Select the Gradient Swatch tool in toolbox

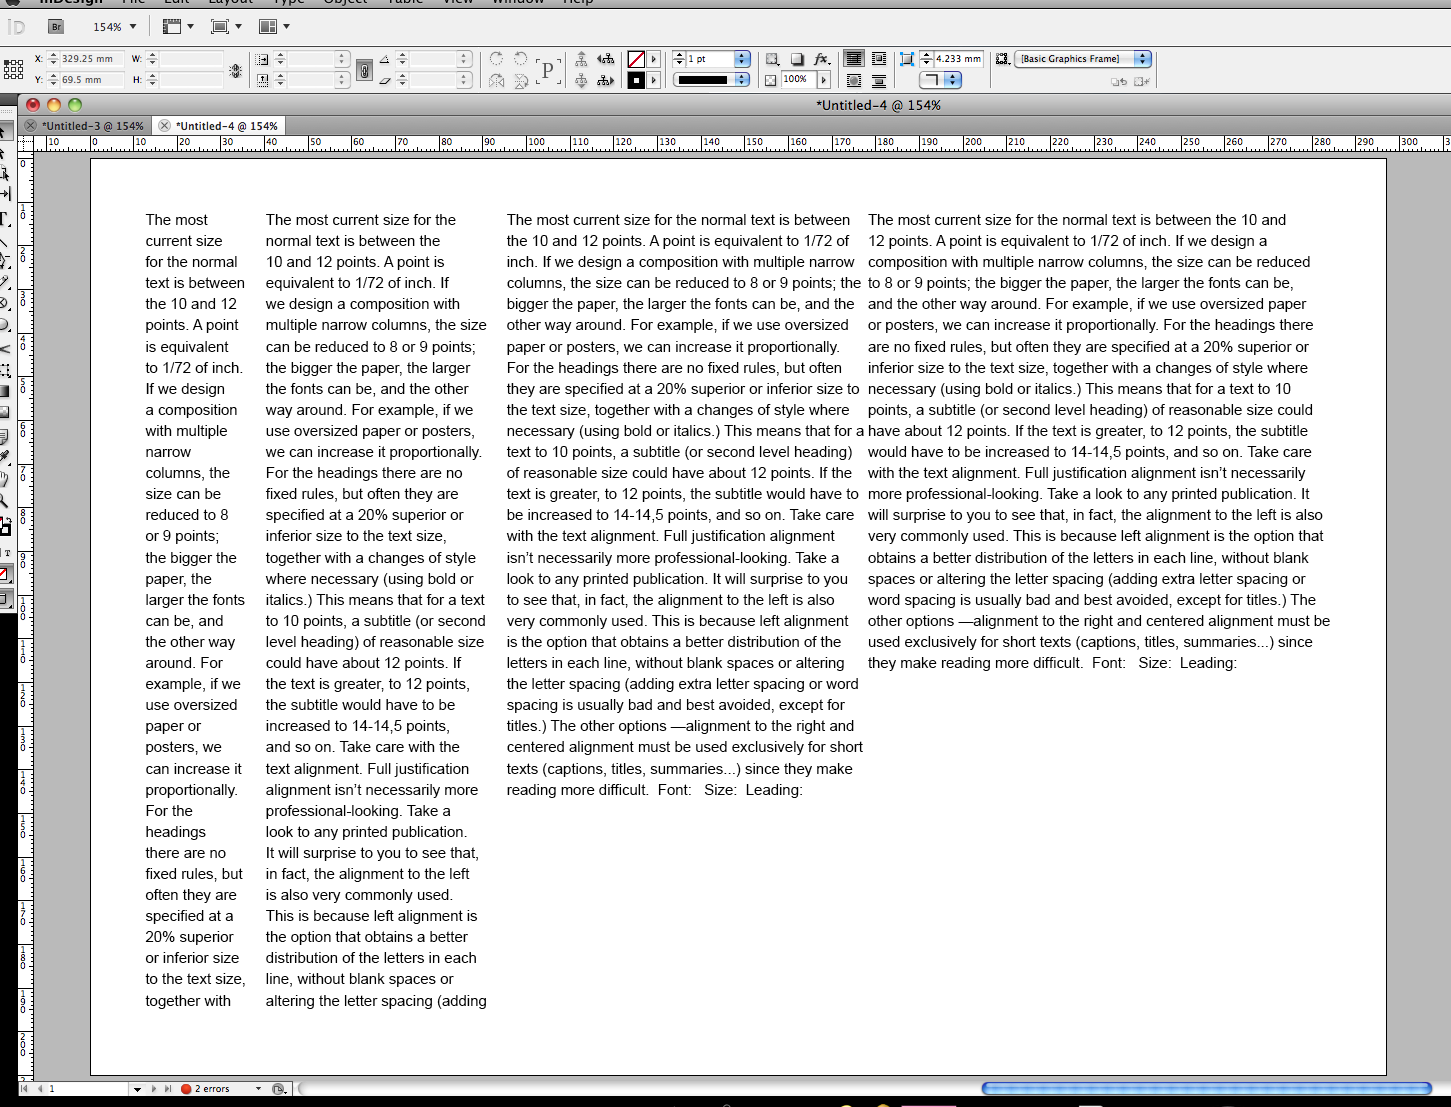point(5,392)
